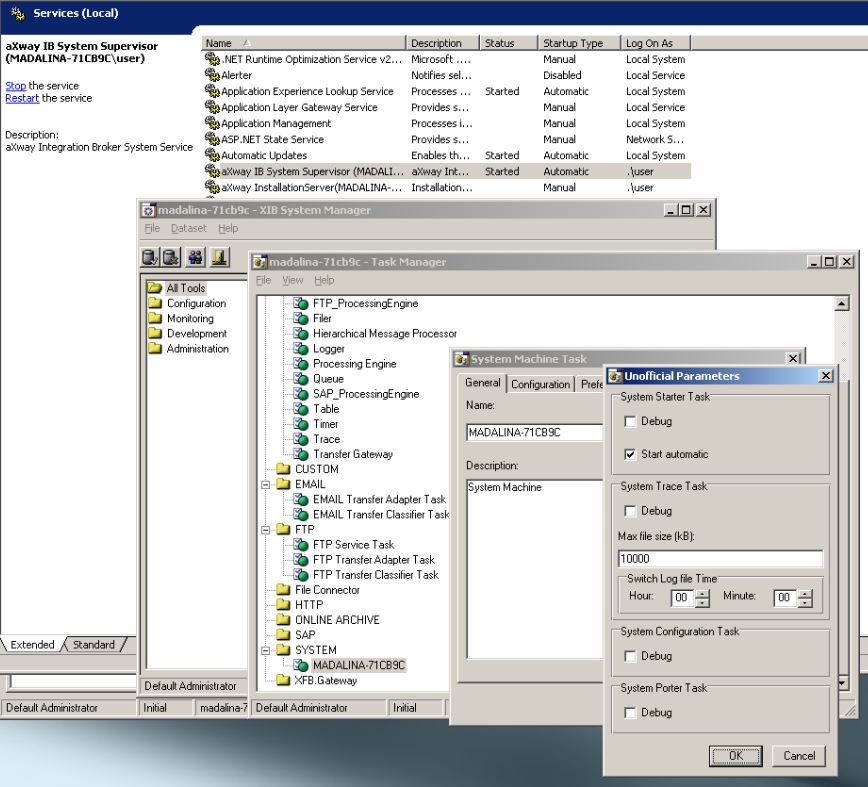Viewport: 868px width, 787px height.
Task: Select the aXway IB System Supervisor service icon
Action: (x=211, y=172)
